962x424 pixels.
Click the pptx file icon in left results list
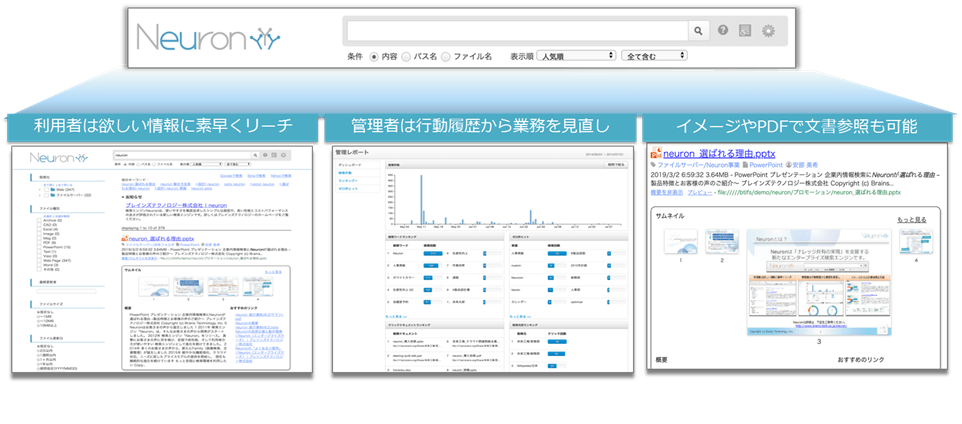pos(125,238)
